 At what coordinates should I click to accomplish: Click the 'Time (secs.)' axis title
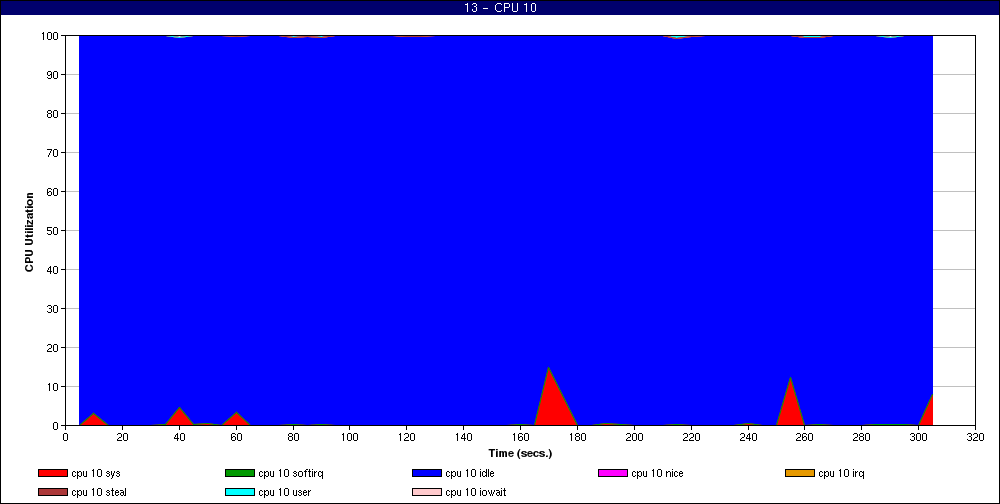520,454
